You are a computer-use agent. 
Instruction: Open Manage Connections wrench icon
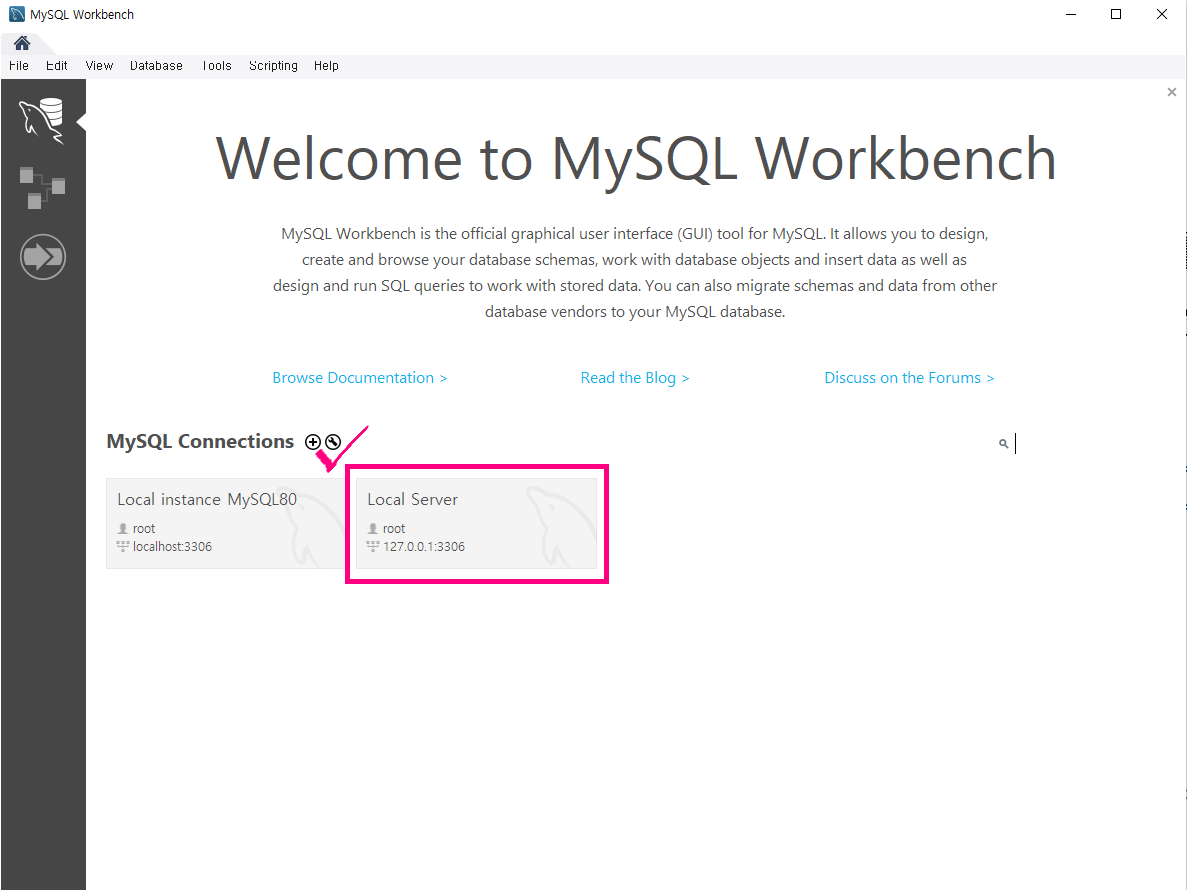pyautogui.click(x=333, y=442)
